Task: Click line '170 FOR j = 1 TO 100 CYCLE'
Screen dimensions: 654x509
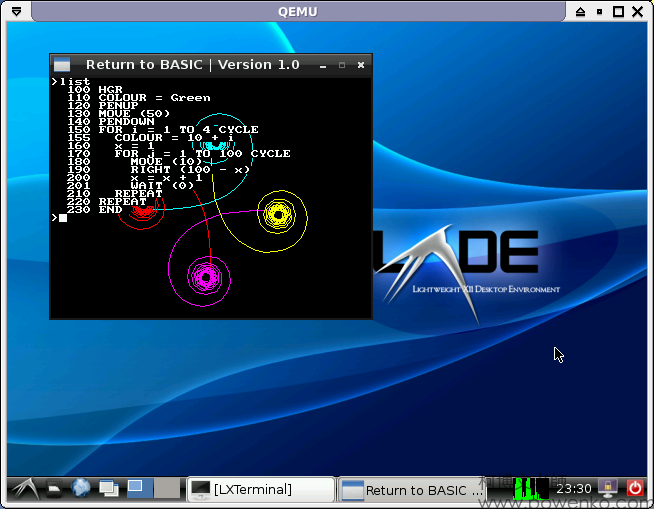Action: [x=179, y=154]
